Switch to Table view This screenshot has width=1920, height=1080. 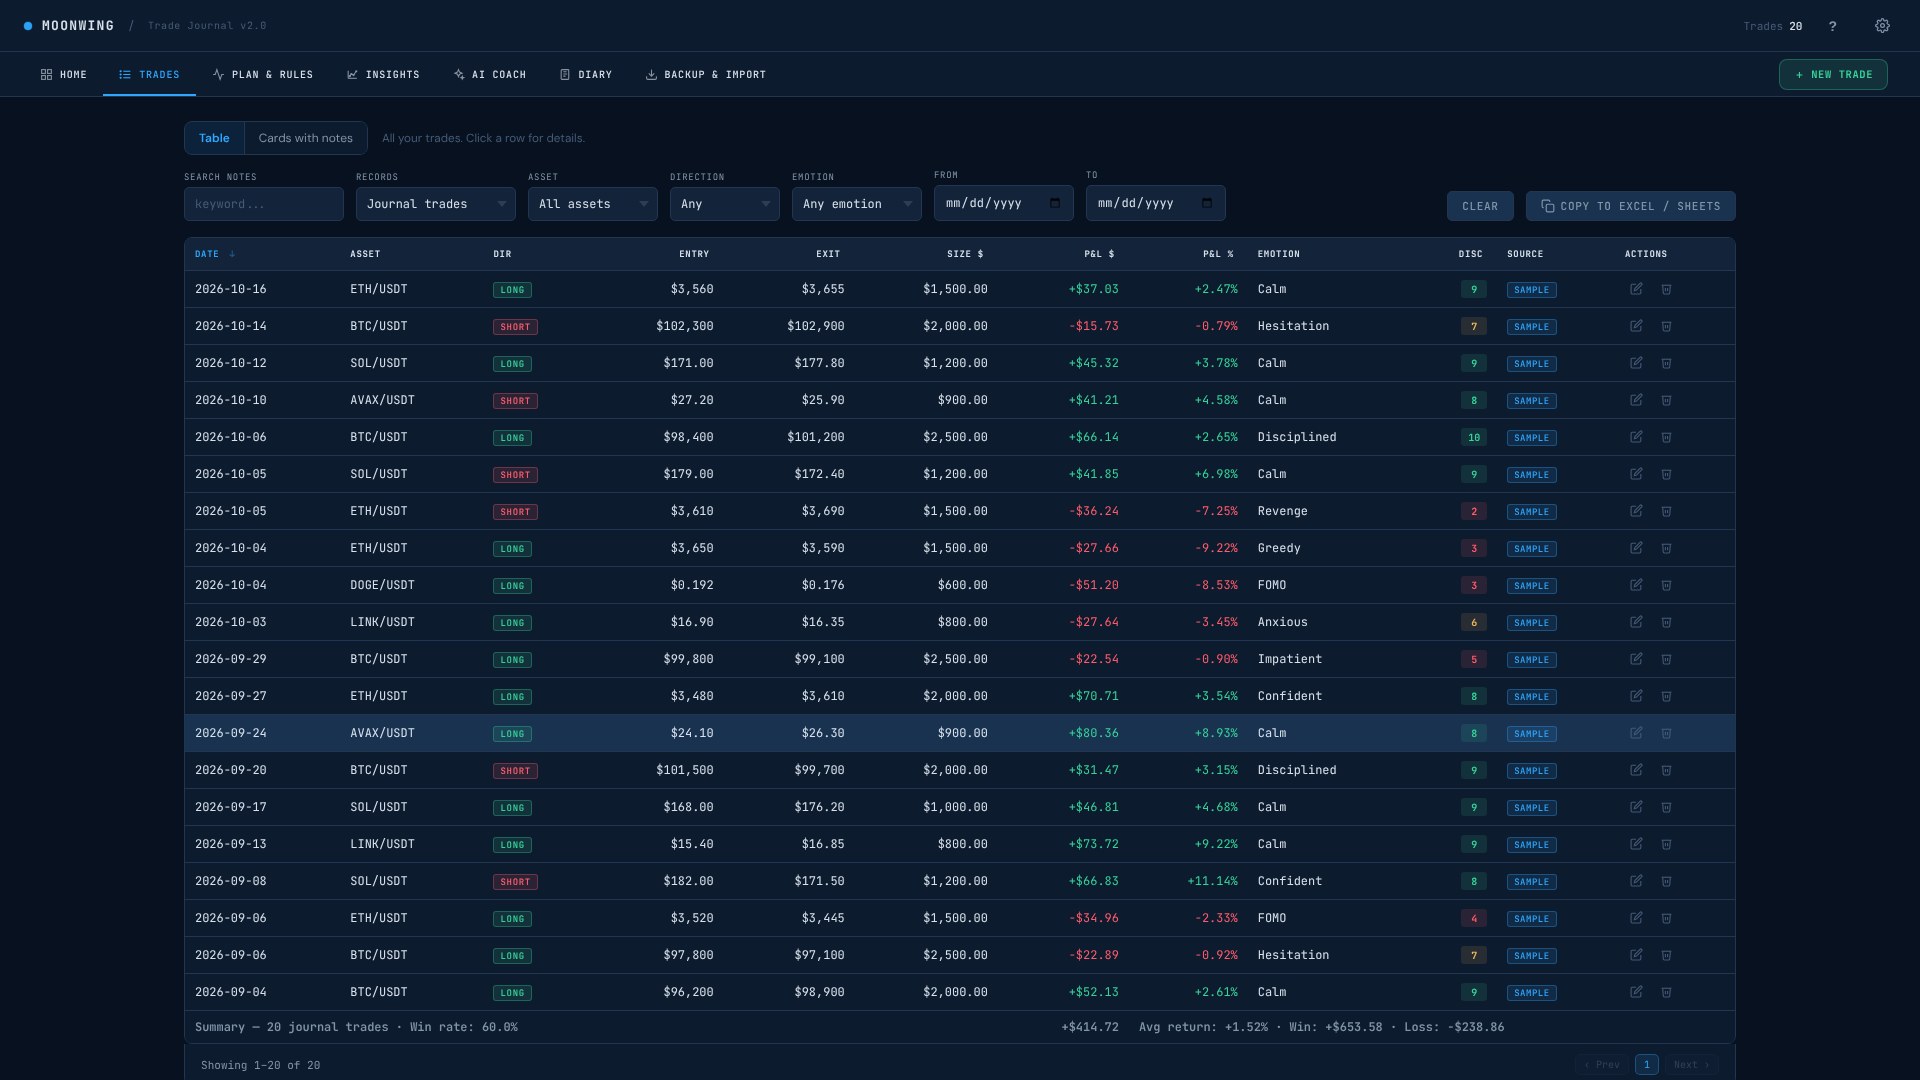pos(214,138)
